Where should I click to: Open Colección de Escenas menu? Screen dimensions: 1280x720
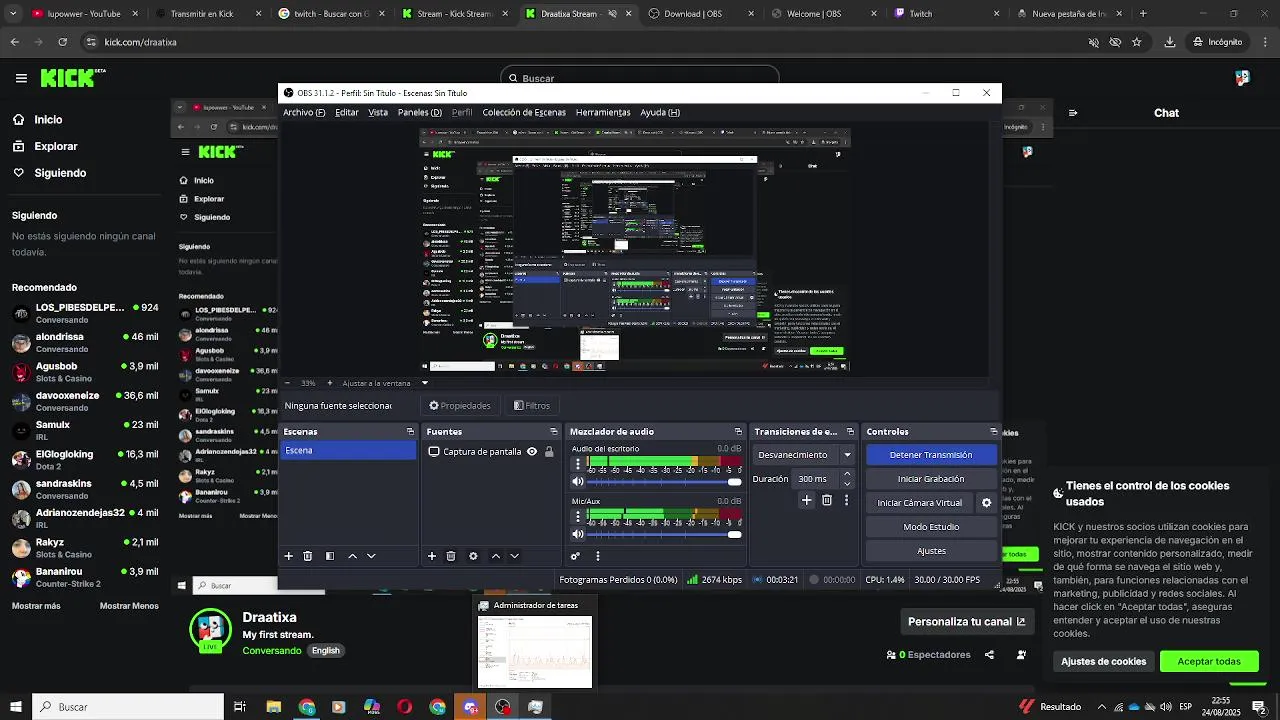click(x=524, y=113)
